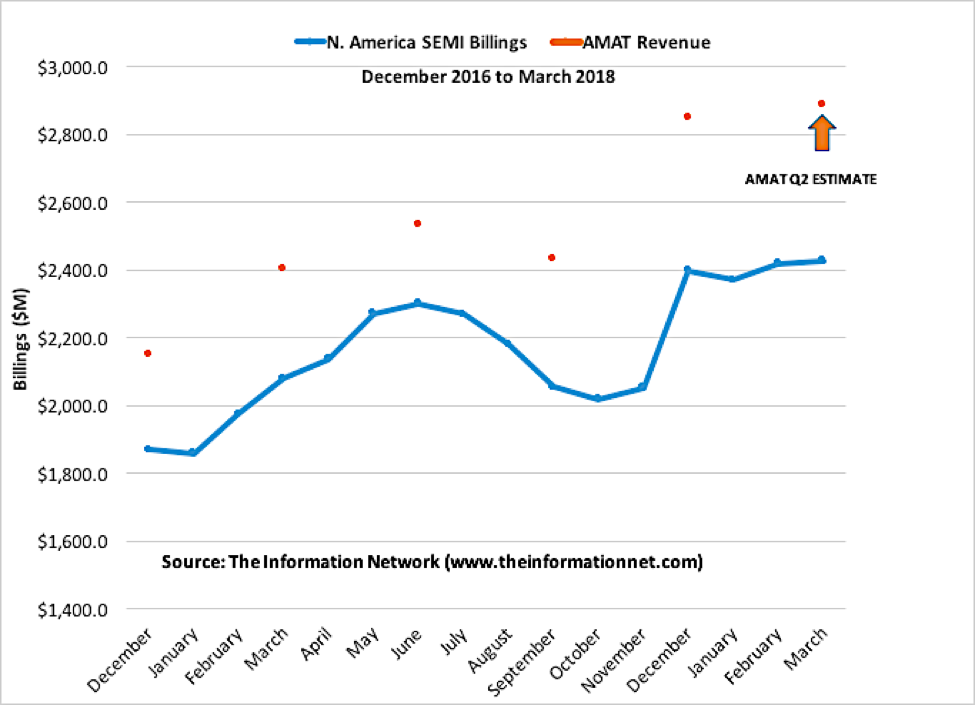Click the chart title December 2016 to March 2018
The width and height of the screenshot is (975, 705).
tap(488, 77)
